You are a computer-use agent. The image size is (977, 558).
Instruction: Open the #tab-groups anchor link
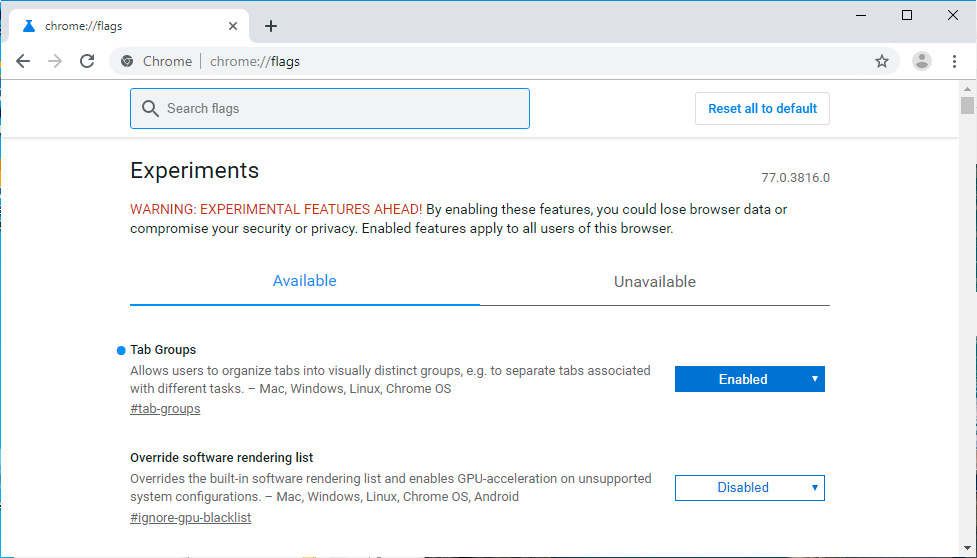pyautogui.click(x=165, y=408)
